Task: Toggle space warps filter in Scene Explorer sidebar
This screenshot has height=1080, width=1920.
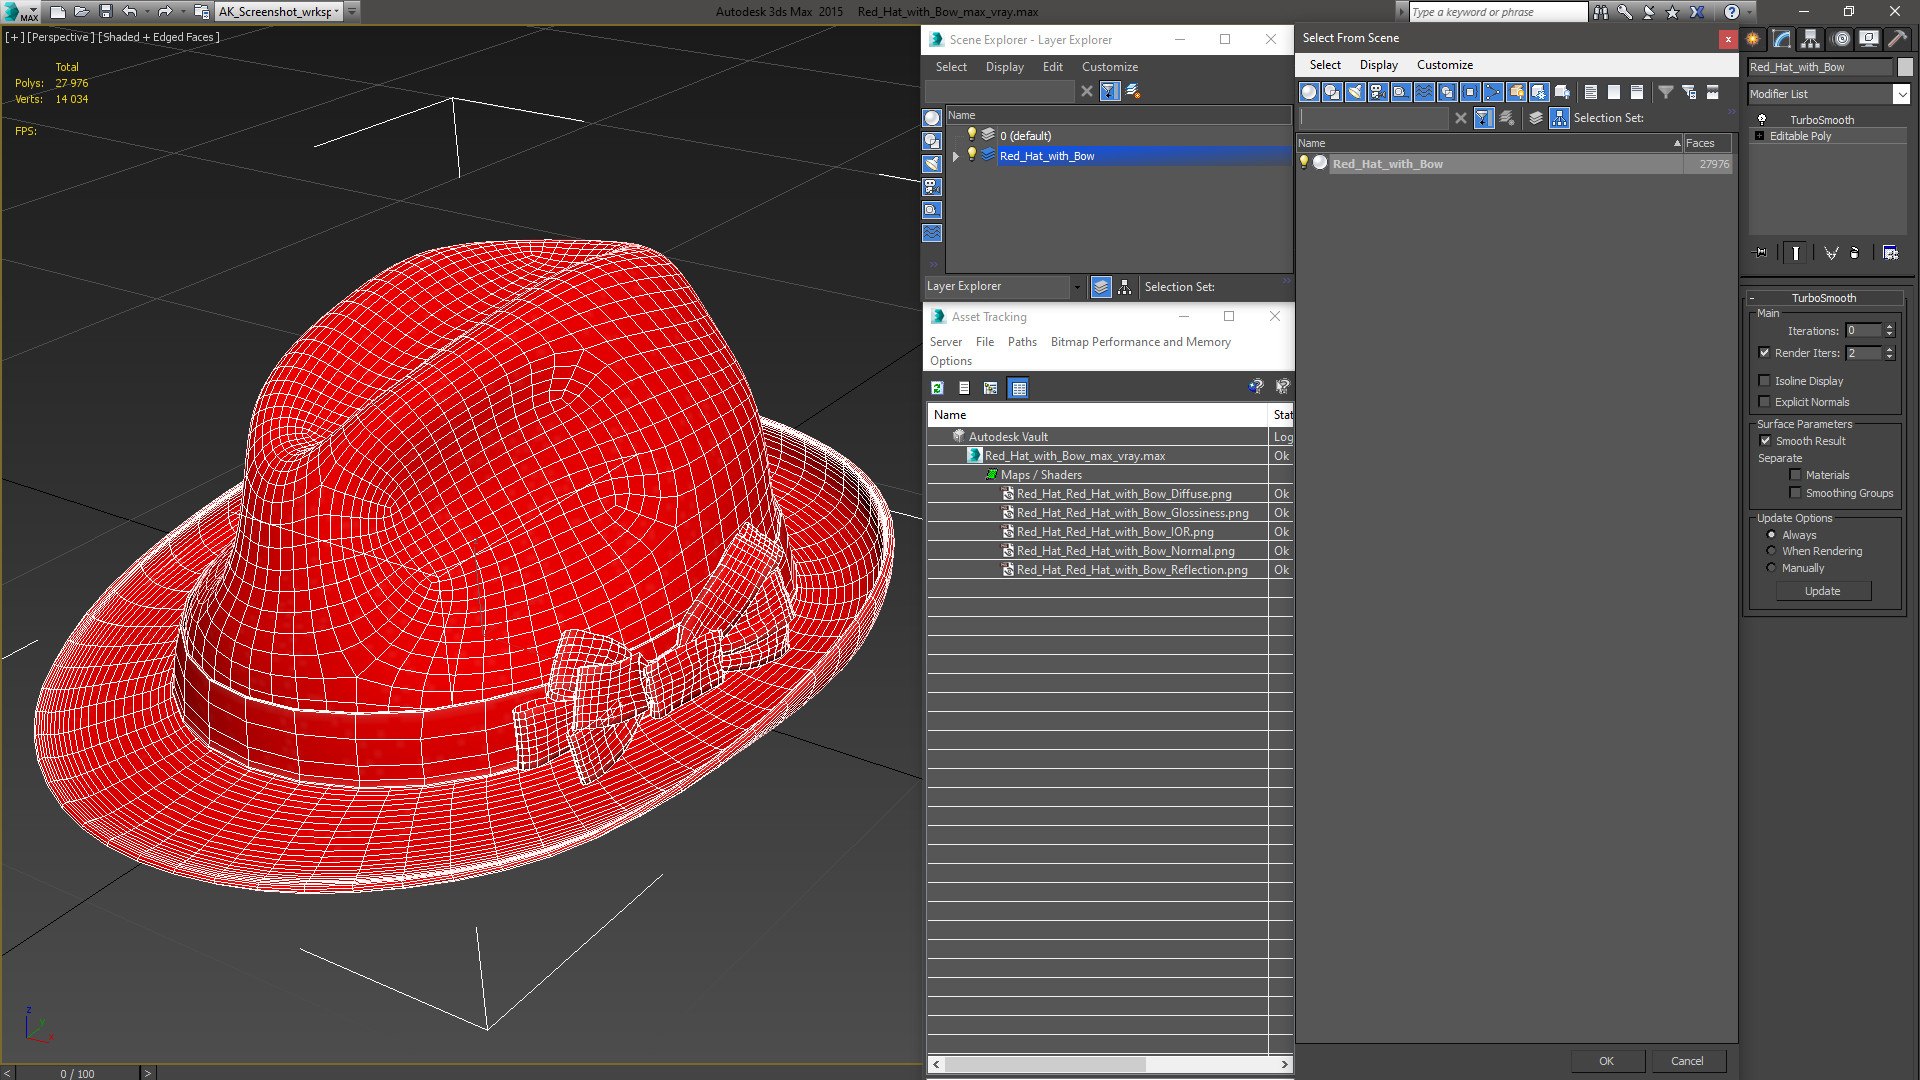Action: pos(932,233)
